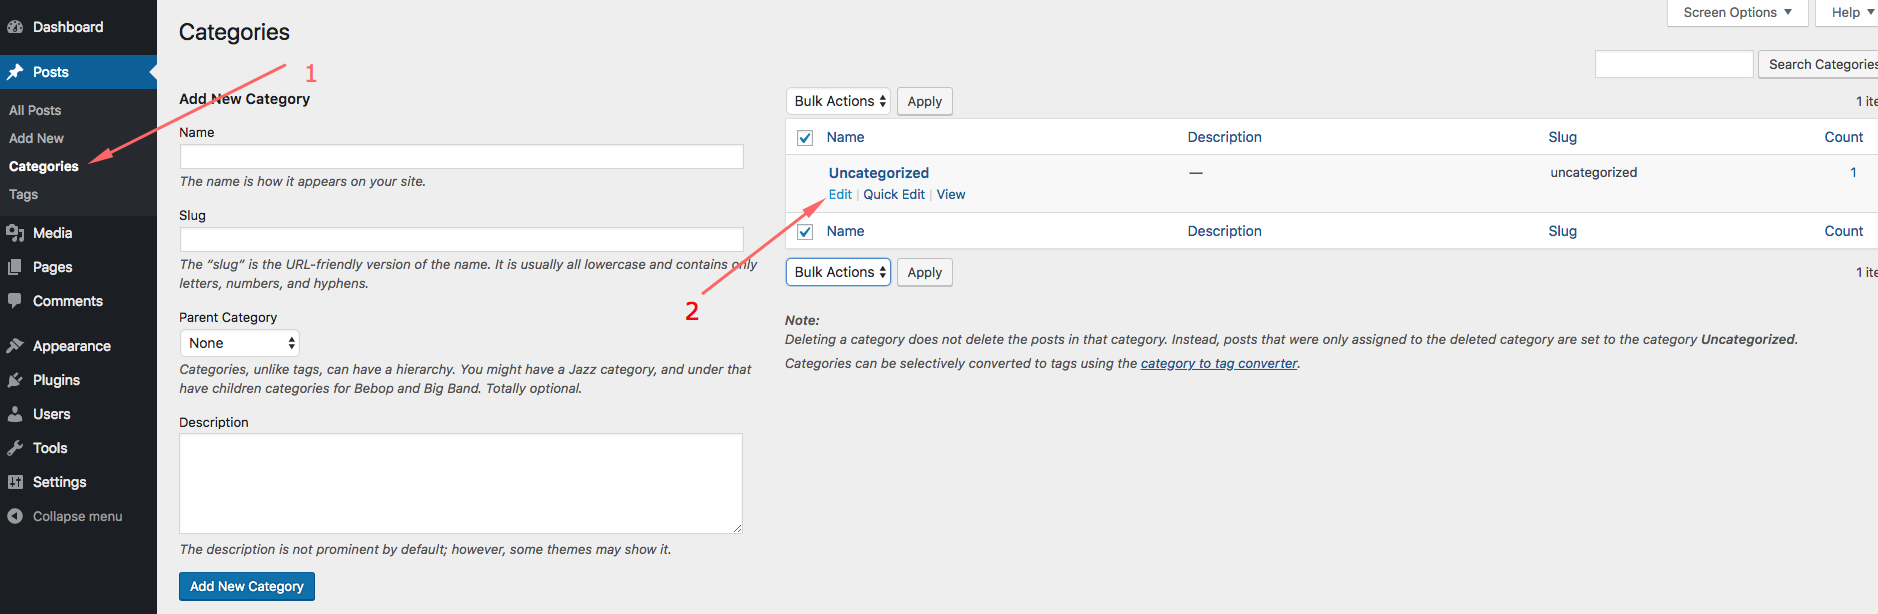
Task: Click into the category Name input field
Action: [x=461, y=157]
